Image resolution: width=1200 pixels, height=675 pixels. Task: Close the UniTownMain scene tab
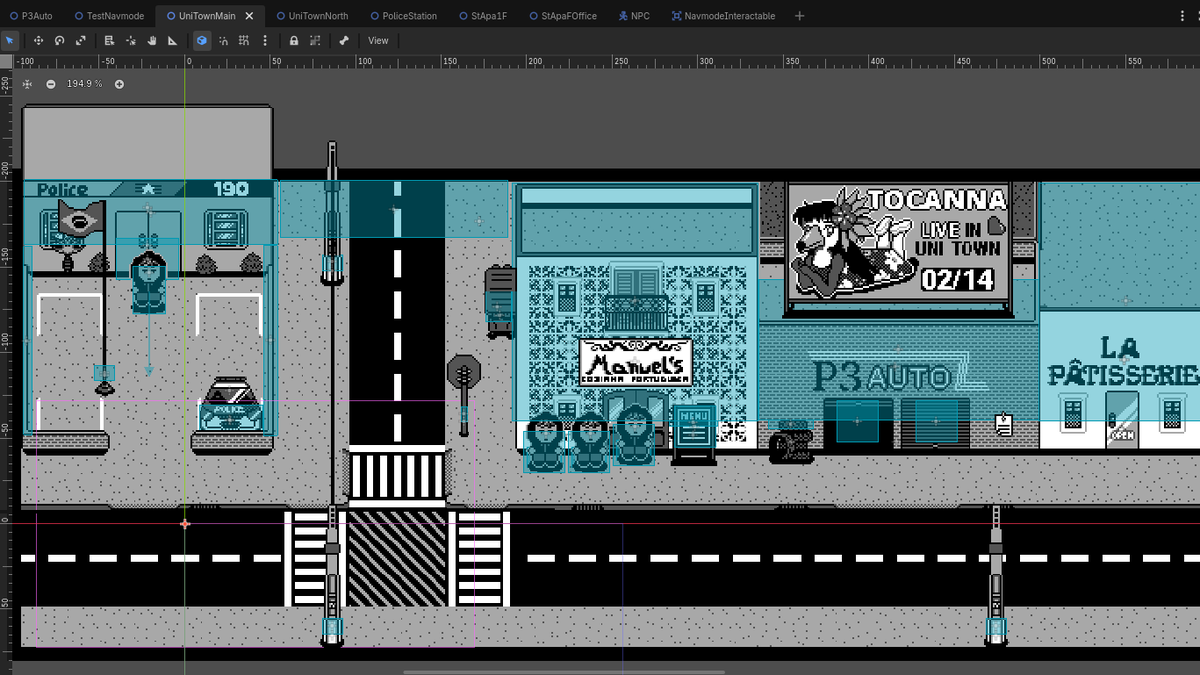(x=249, y=16)
